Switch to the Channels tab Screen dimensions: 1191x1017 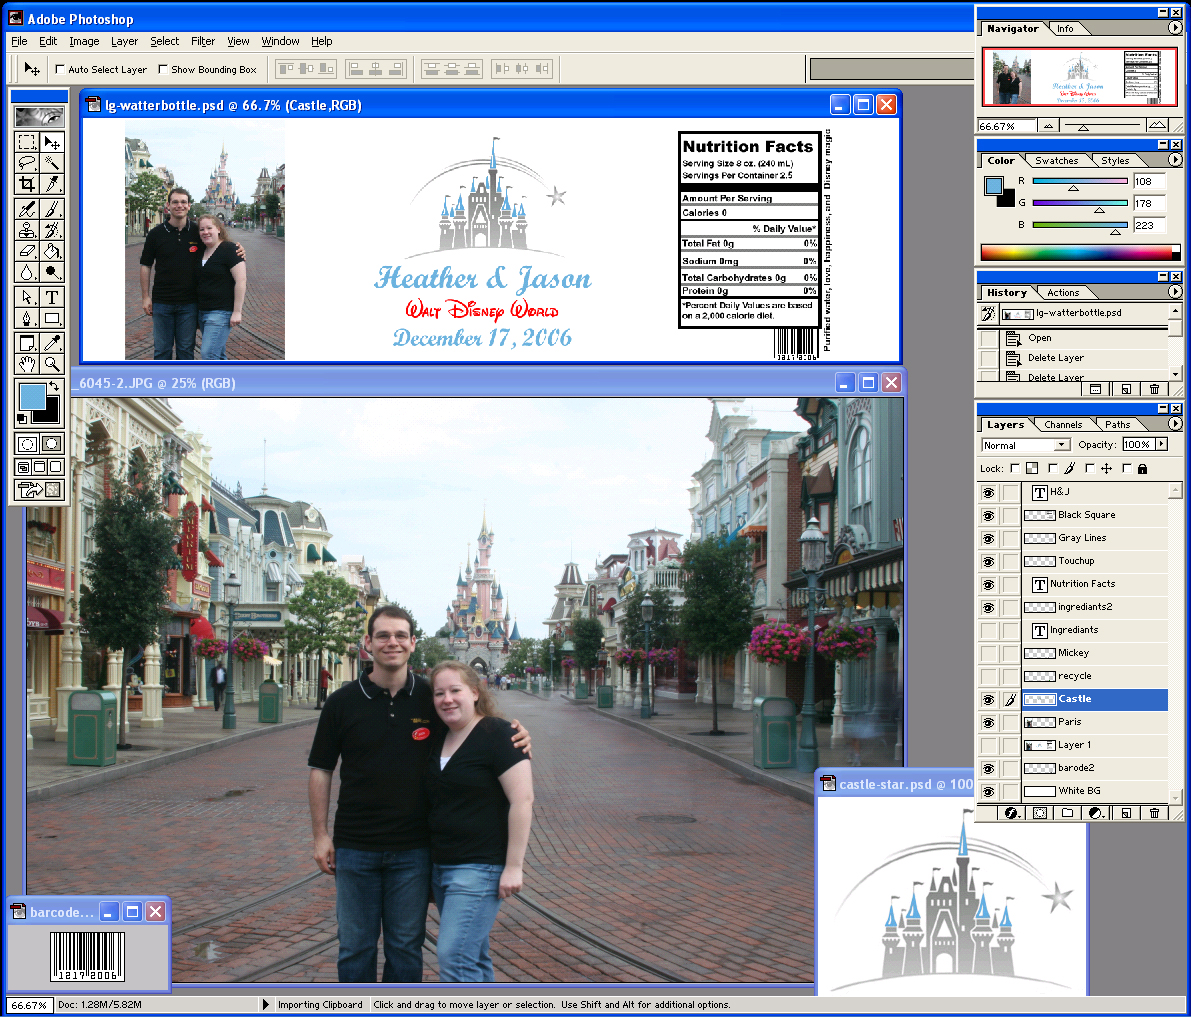click(1062, 425)
